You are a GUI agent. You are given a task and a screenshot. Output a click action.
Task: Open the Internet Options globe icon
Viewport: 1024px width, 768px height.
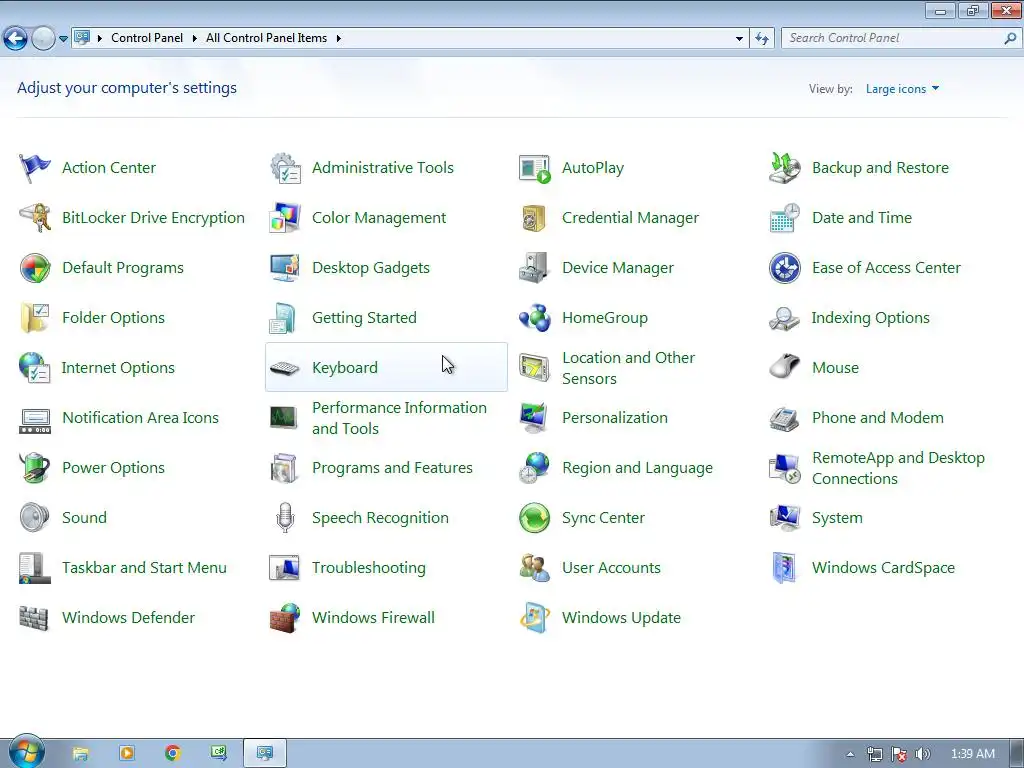click(x=35, y=368)
